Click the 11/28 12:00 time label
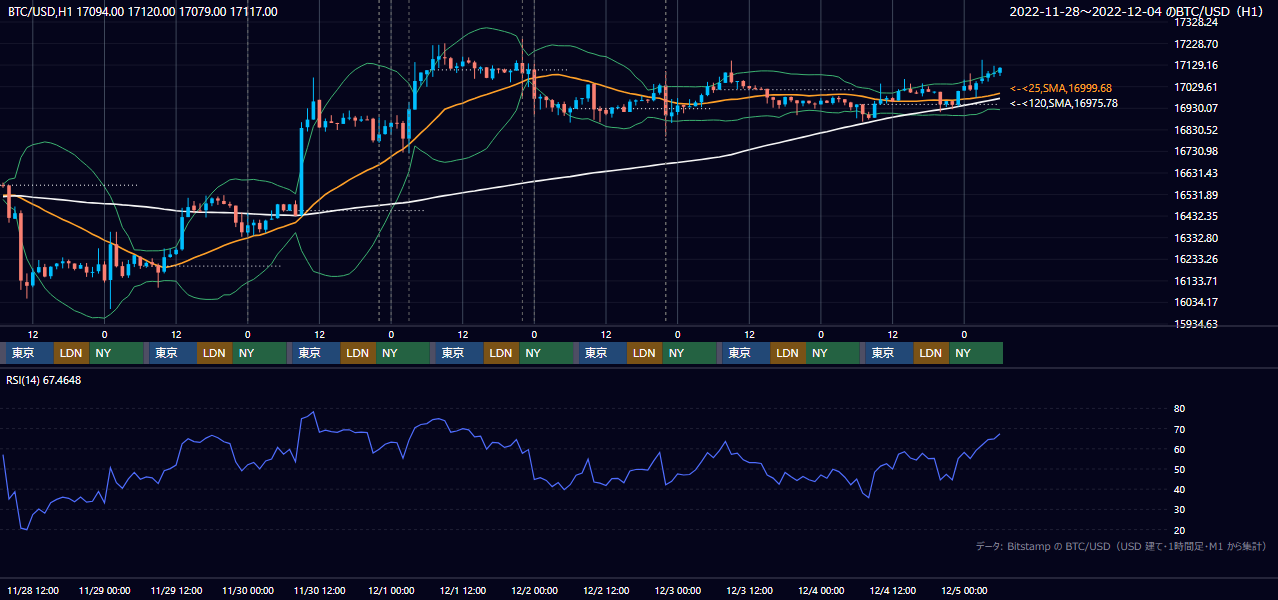 pos(33,590)
